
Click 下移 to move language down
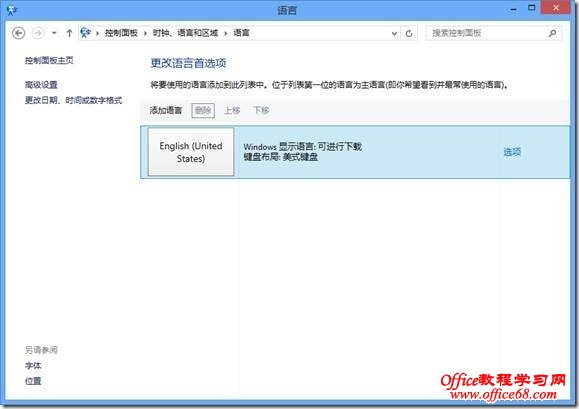click(261, 110)
